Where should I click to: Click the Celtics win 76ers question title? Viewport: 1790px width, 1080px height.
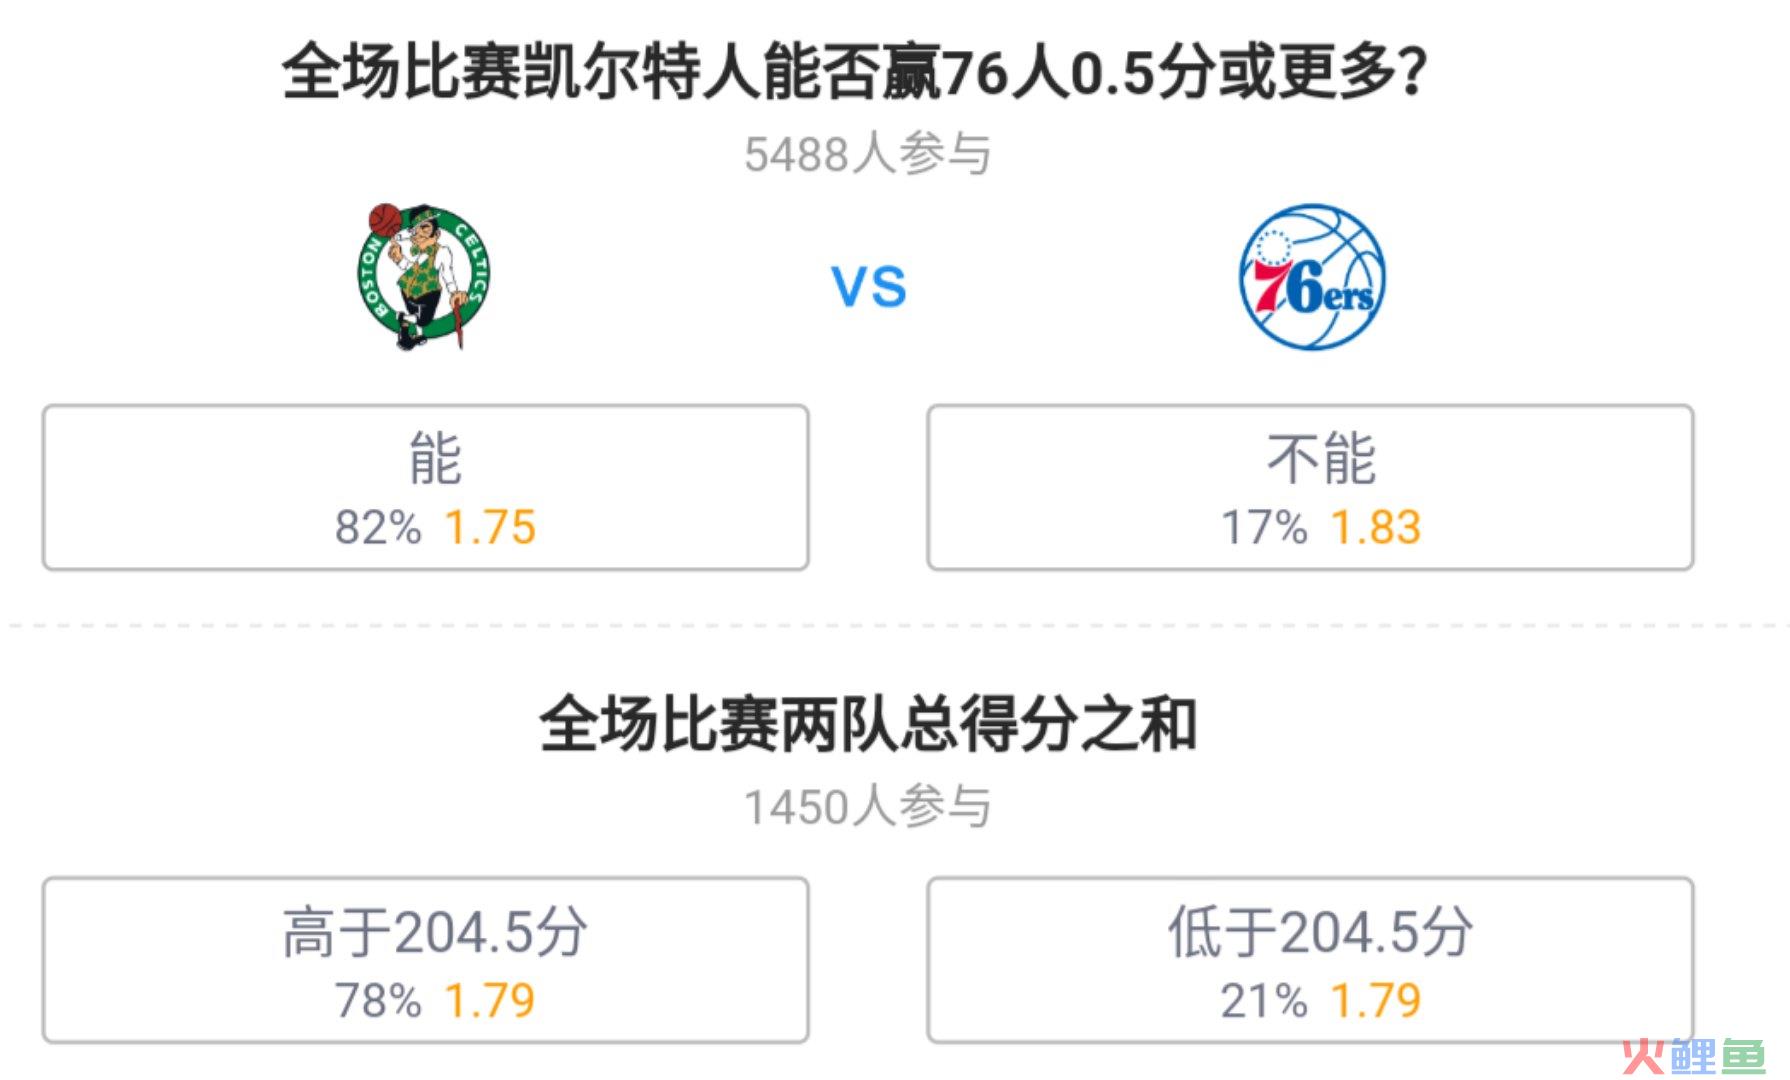click(x=855, y=72)
